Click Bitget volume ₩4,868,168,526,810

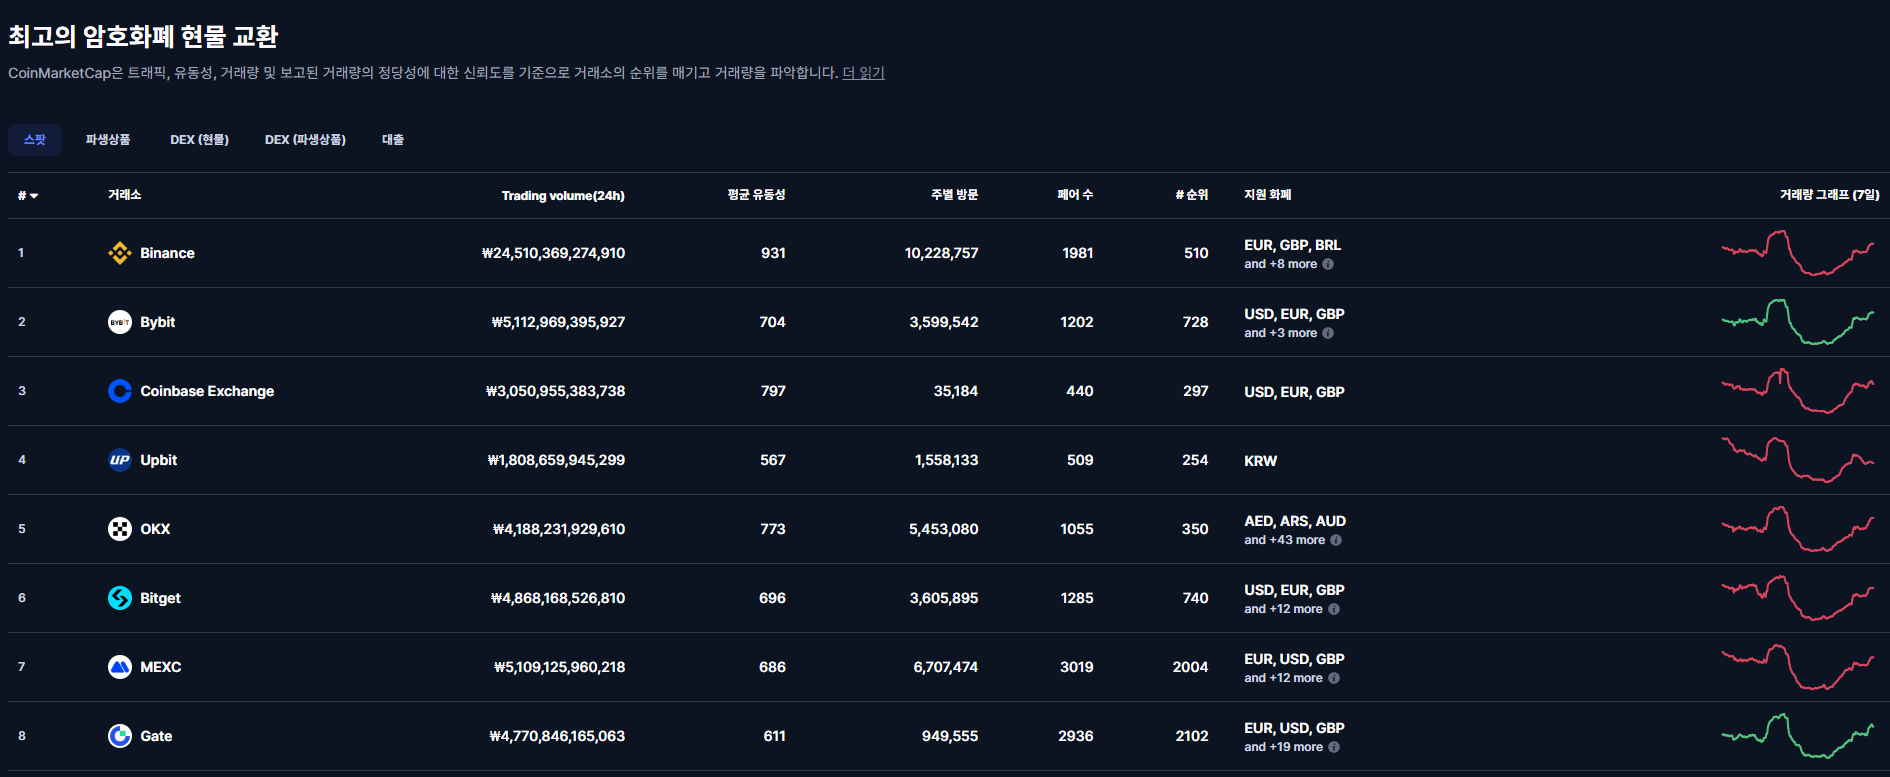point(558,598)
